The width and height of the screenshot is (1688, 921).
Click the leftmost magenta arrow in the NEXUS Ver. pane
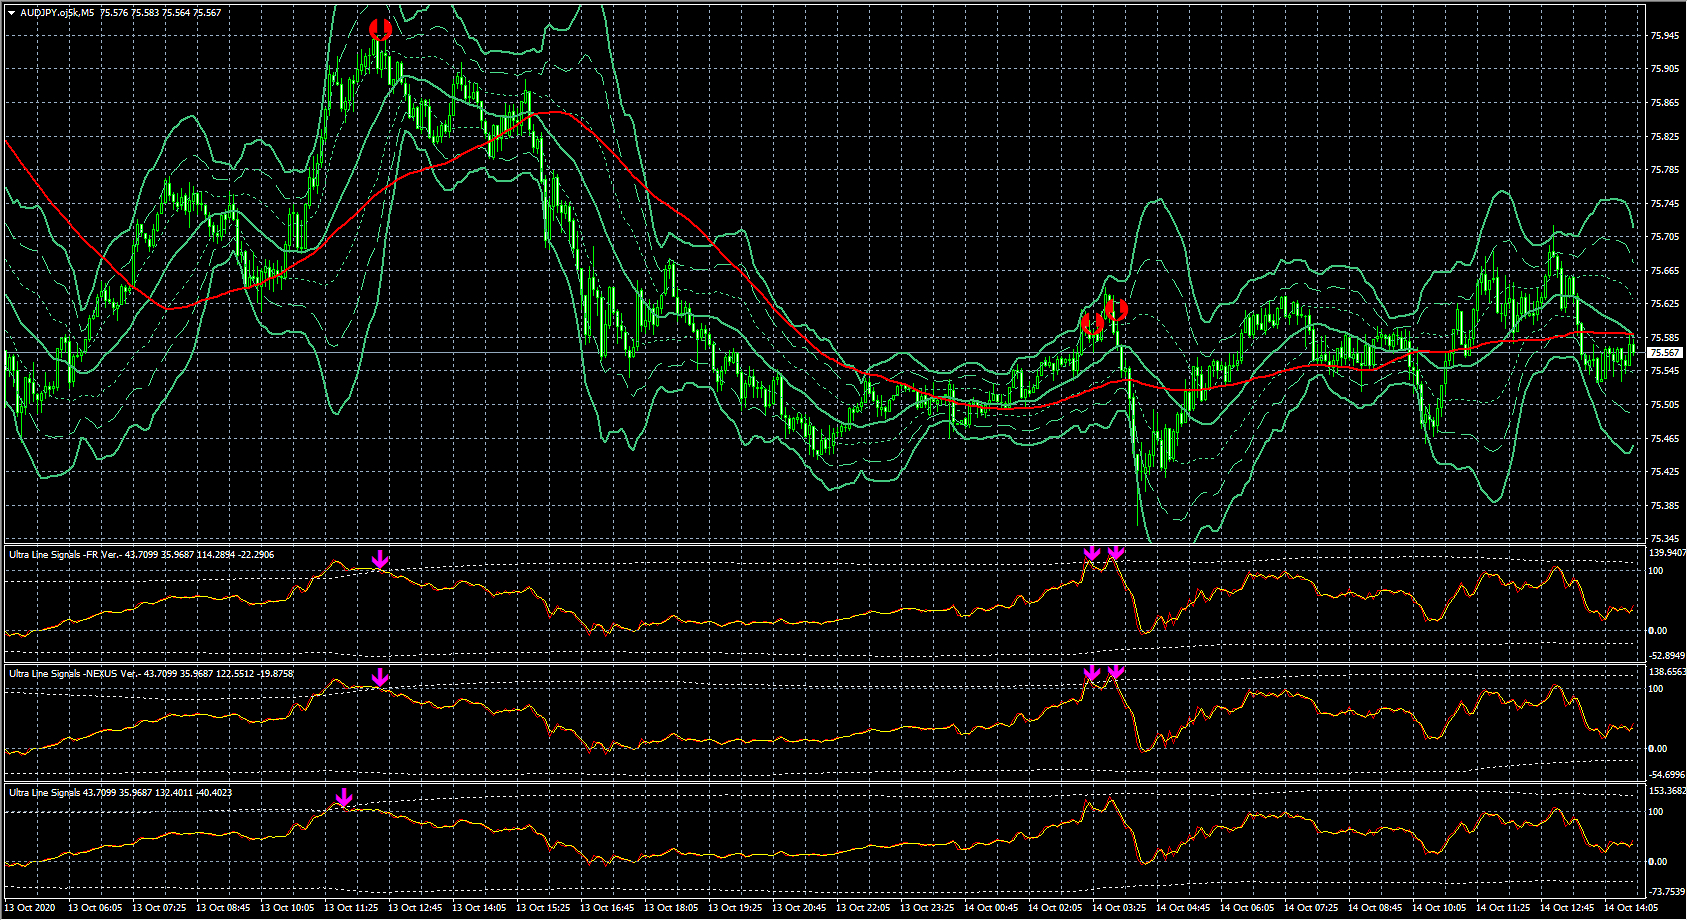(x=380, y=678)
